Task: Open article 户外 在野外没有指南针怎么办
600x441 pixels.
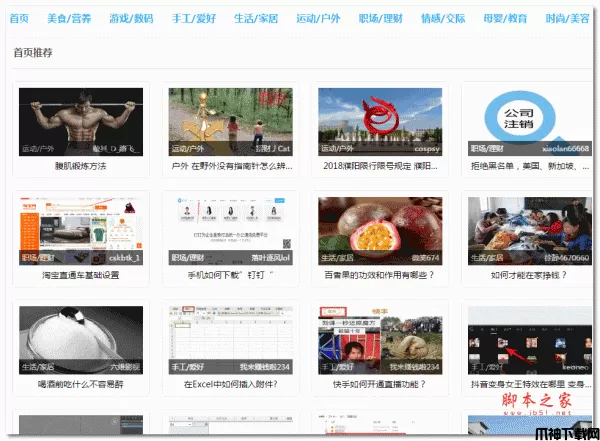Action: (x=232, y=166)
